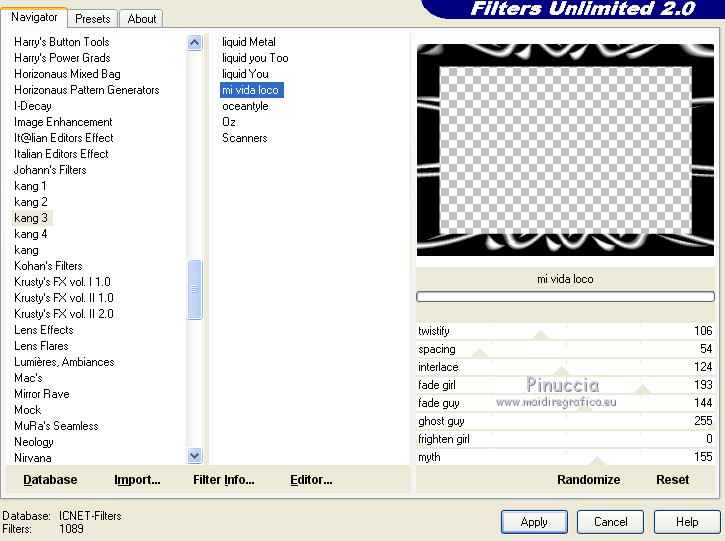
Task: Select Mirror Rave category
Action: pos(42,394)
